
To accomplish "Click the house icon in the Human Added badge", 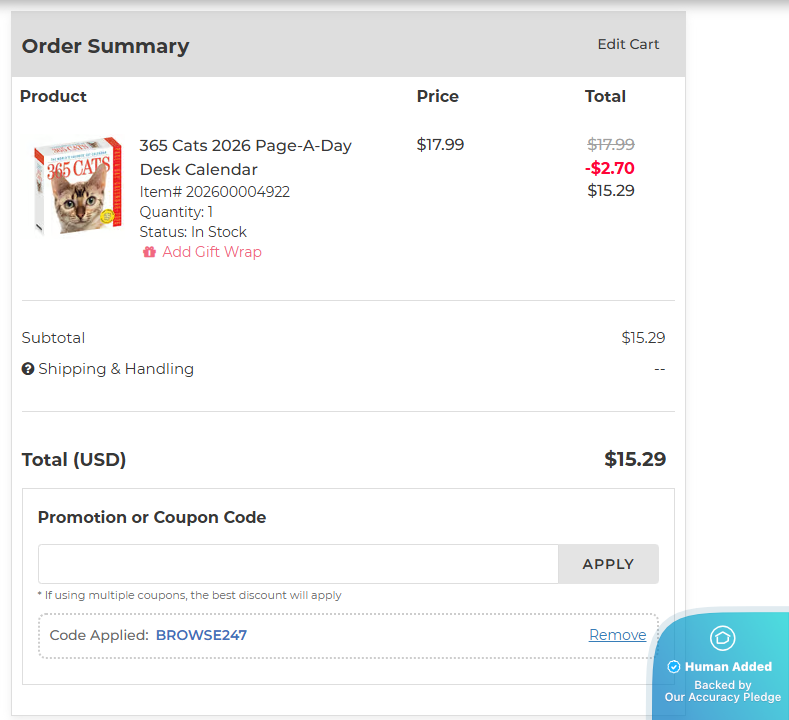I will click(722, 637).
